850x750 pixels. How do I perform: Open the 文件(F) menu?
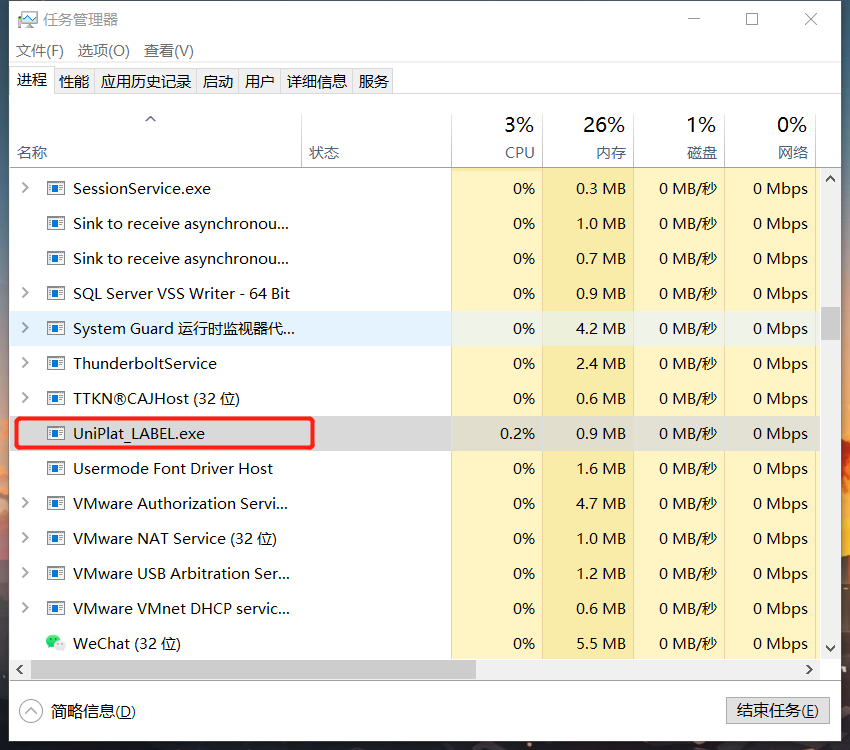(x=40, y=51)
